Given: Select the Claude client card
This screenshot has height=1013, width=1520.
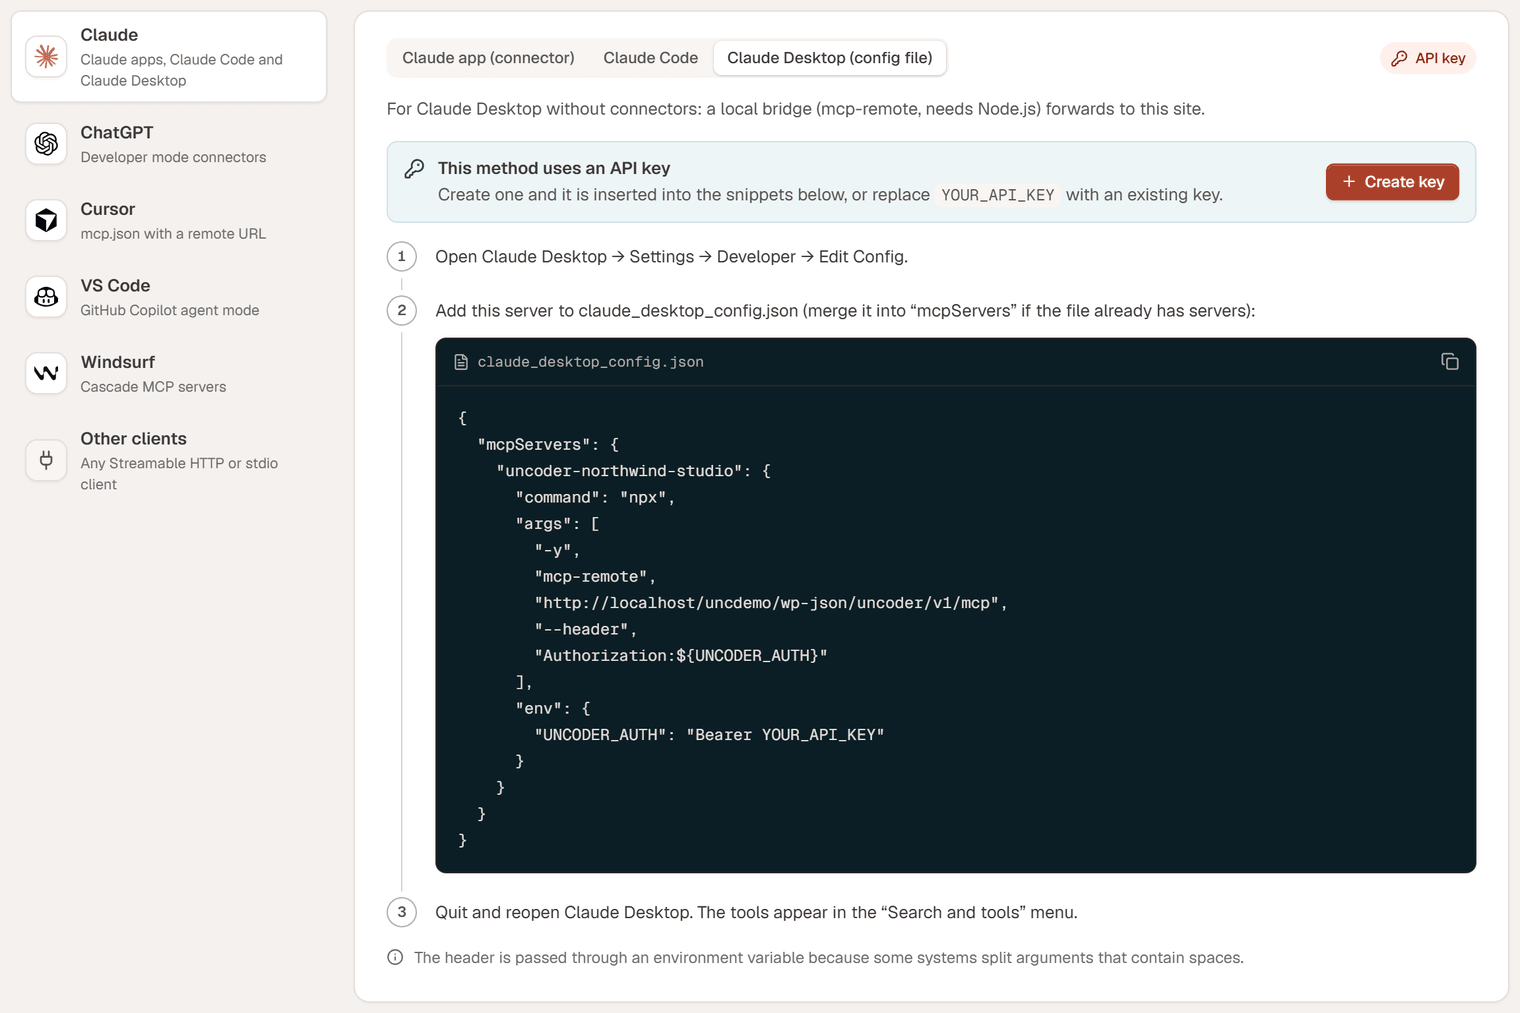Looking at the screenshot, I should pos(169,57).
